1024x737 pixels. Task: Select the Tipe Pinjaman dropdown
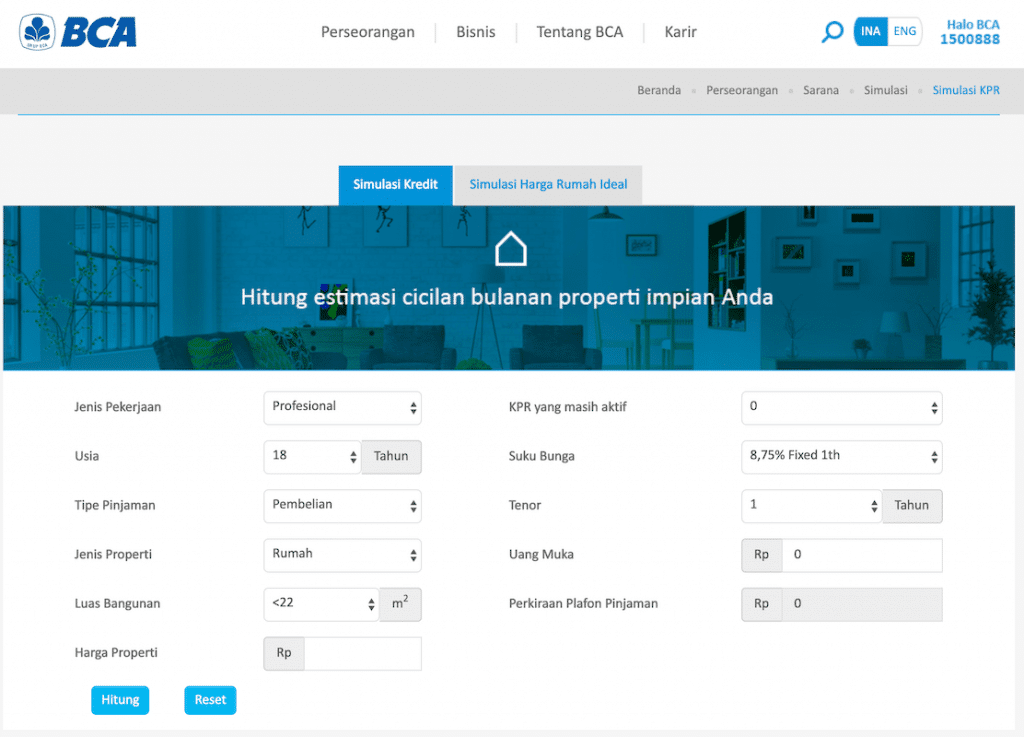(x=342, y=505)
